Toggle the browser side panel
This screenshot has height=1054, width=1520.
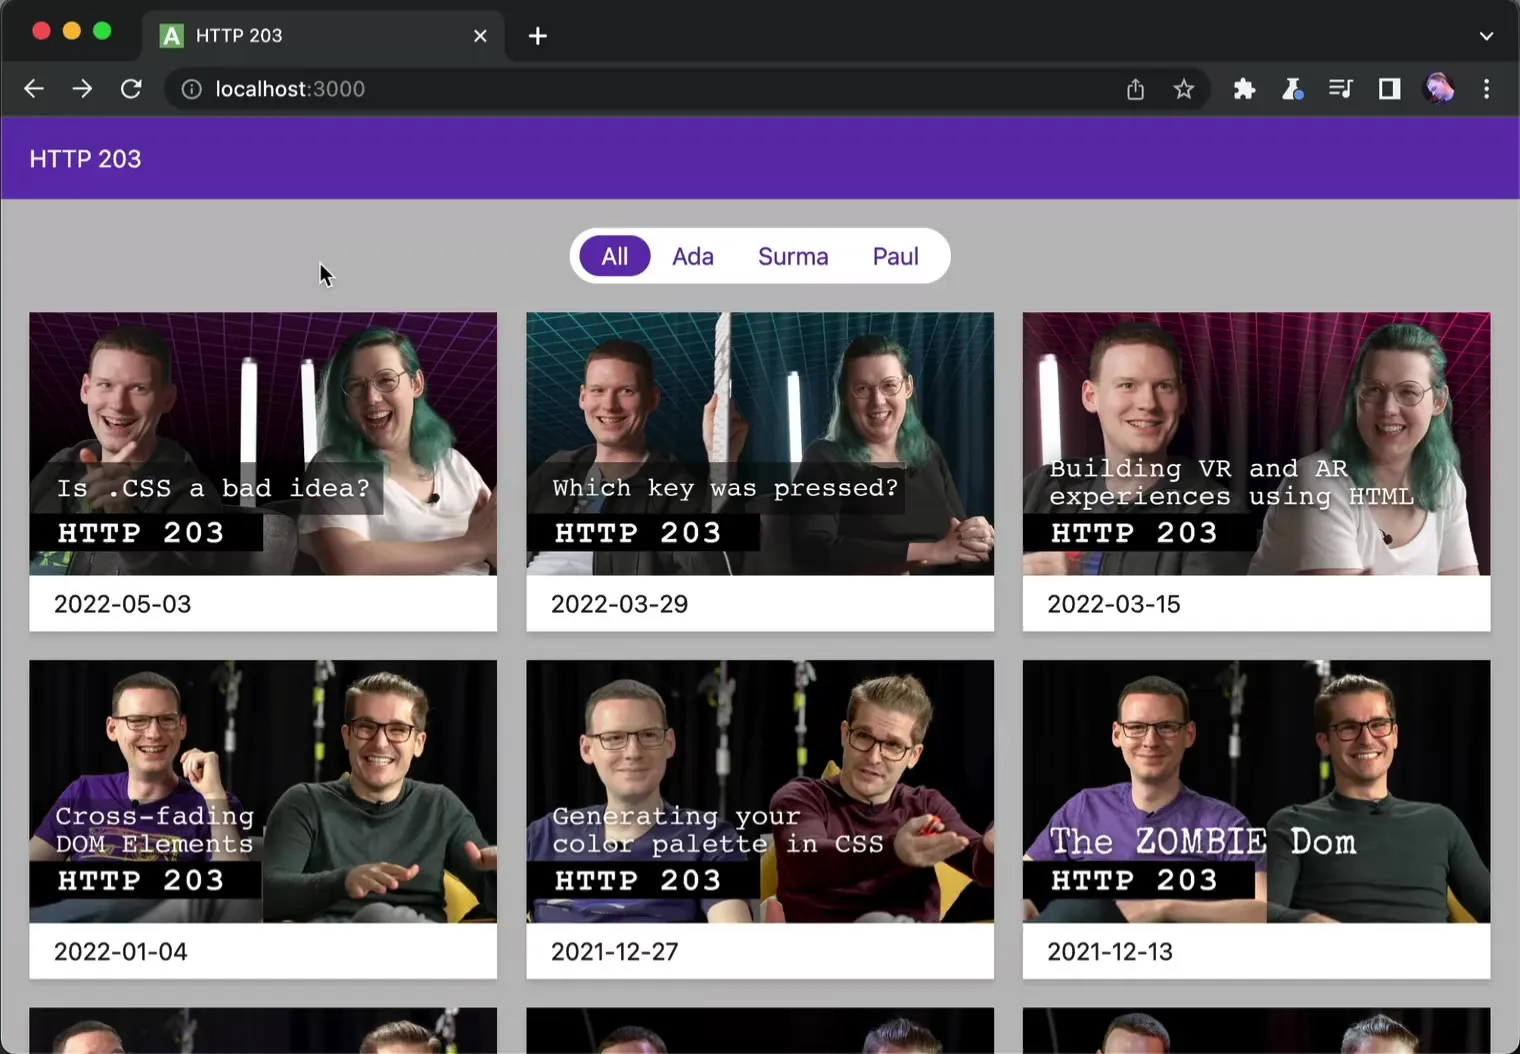[x=1389, y=89]
